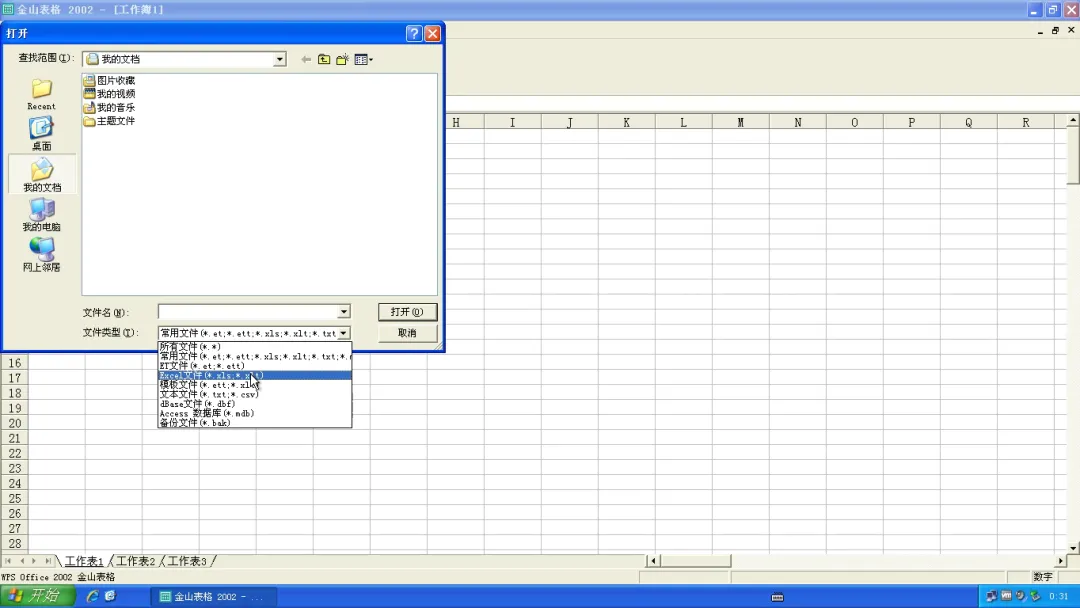This screenshot has width=1080, height=608.
Task: Open 我的电脑 in the places bar
Action: click(41, 214)
